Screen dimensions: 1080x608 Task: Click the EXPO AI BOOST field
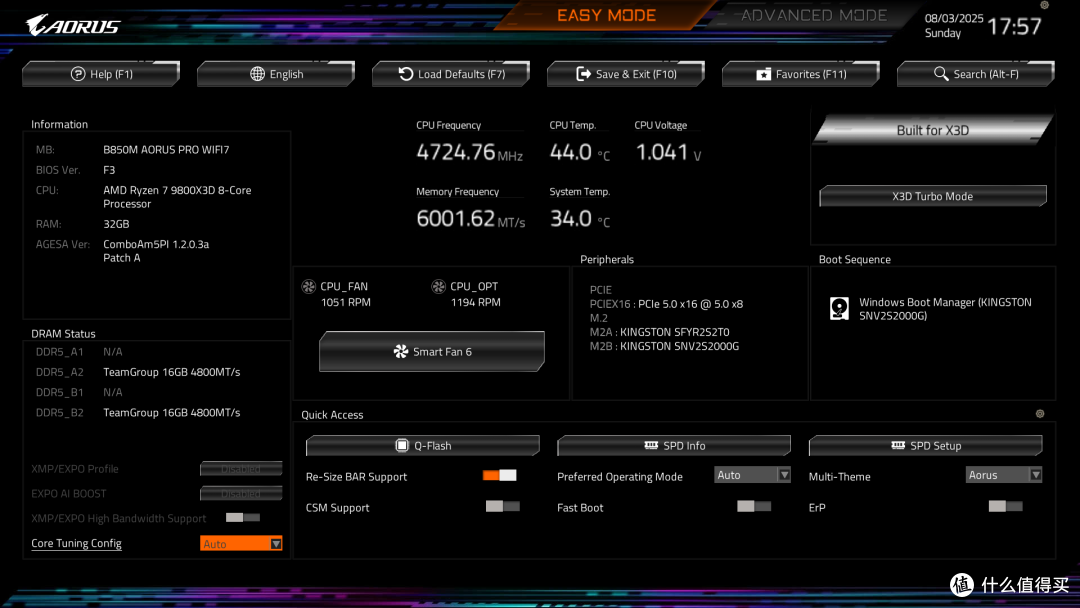(241, 494)
